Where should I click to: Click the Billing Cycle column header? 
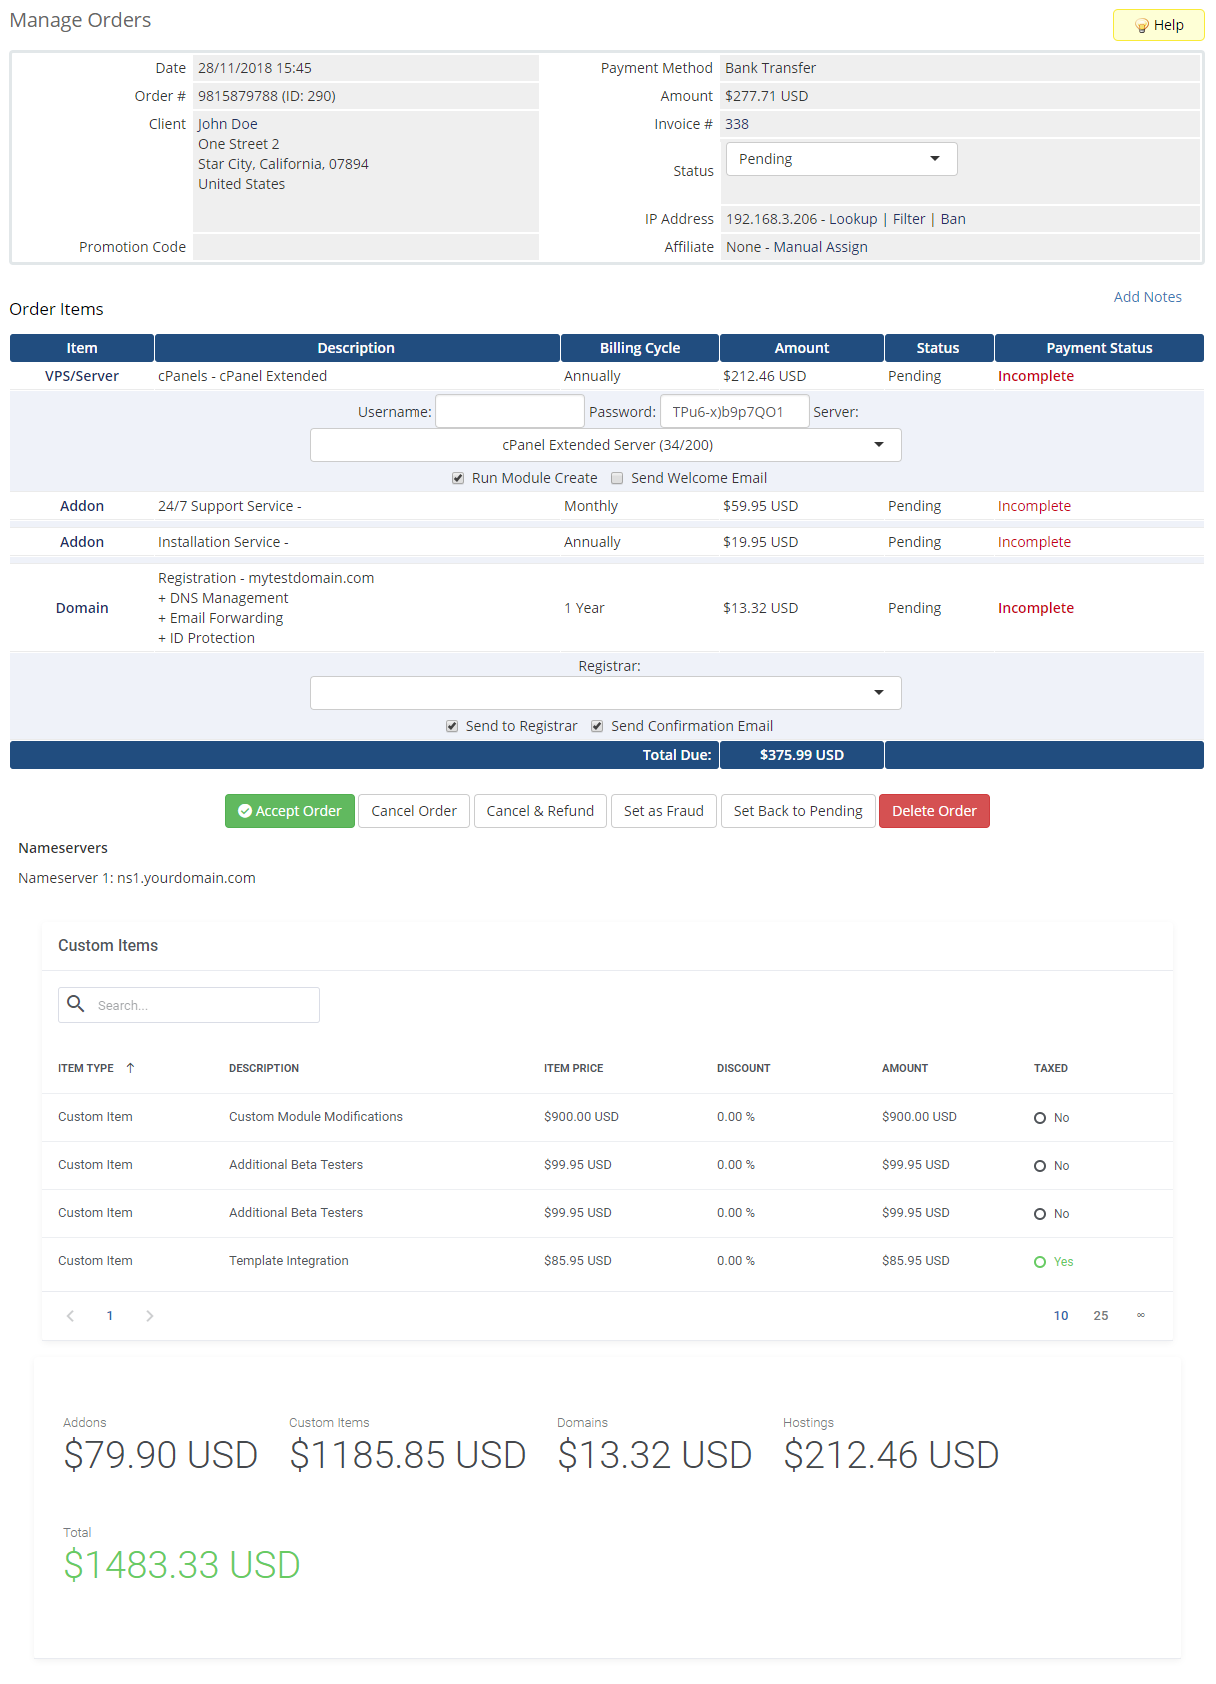pyautogui.click(x=640, y=348)
